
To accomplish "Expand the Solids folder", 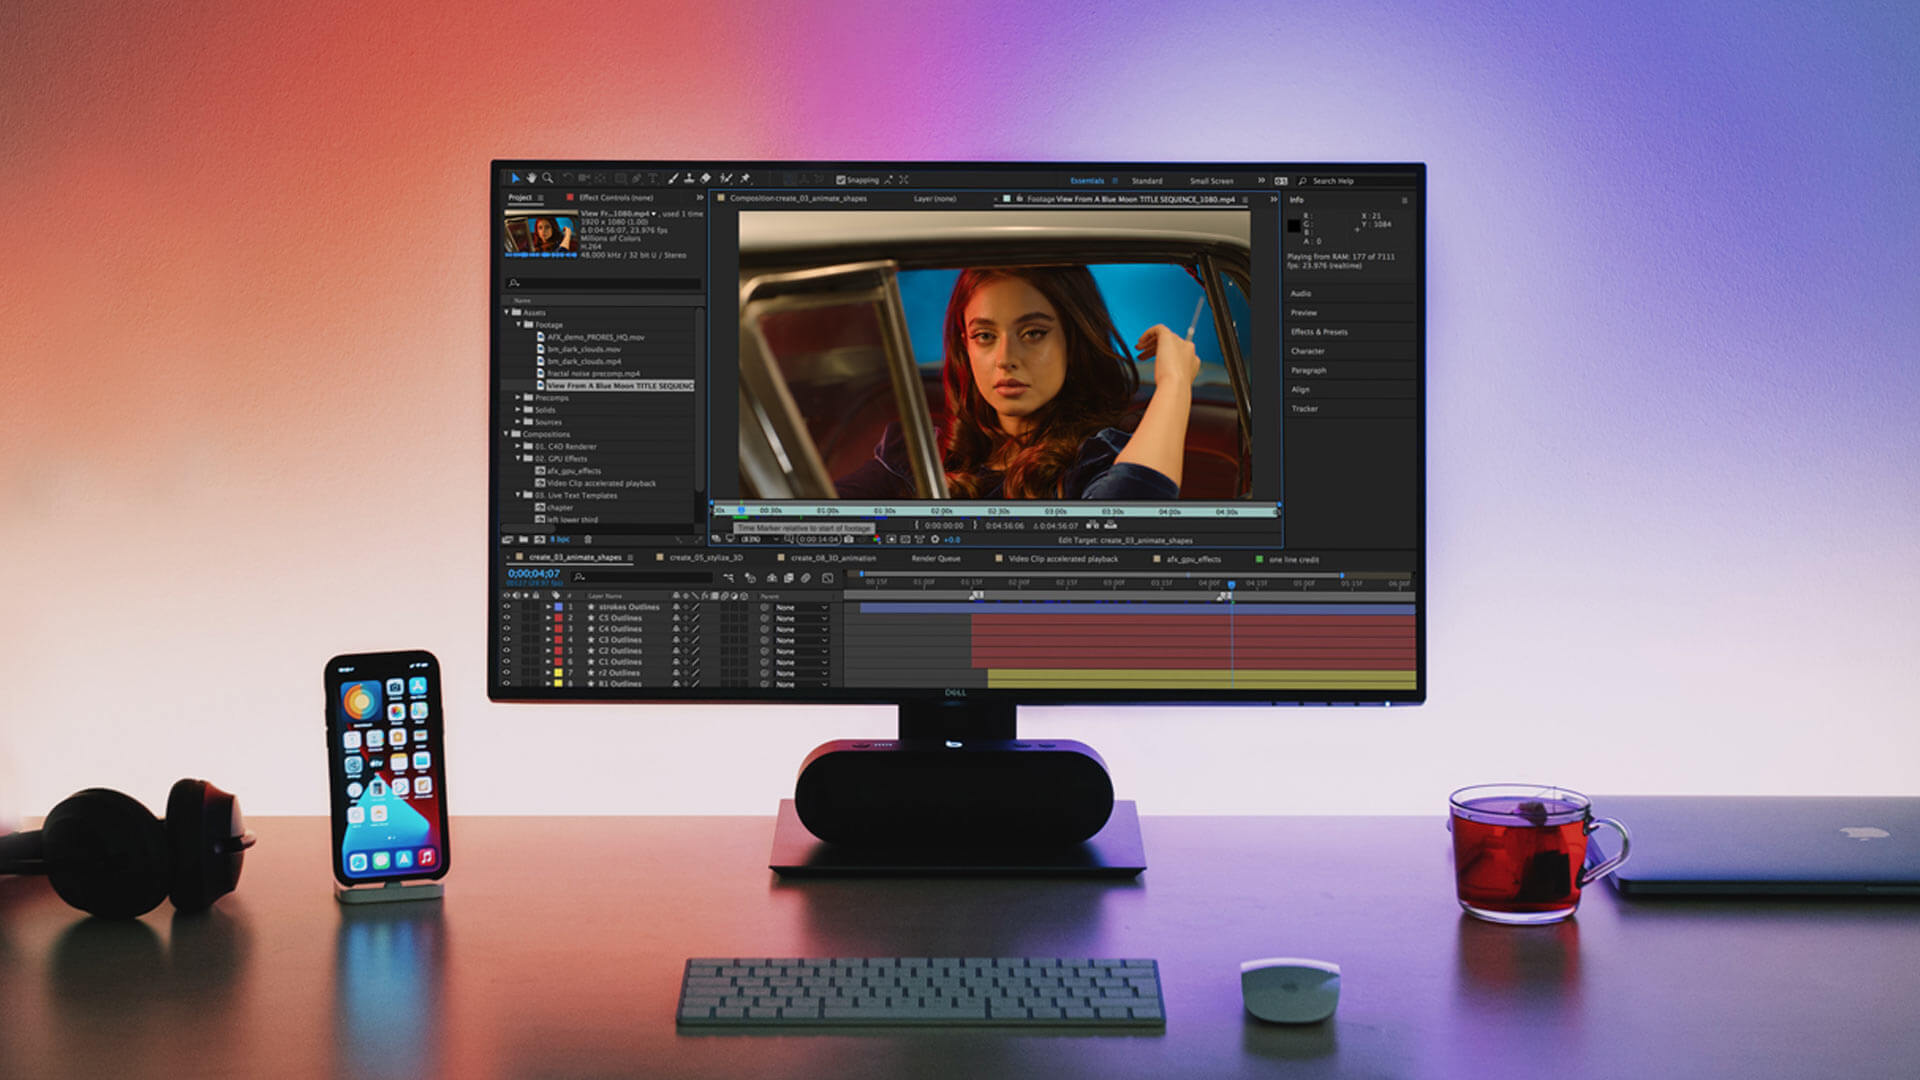I will [x=518, y=409].
